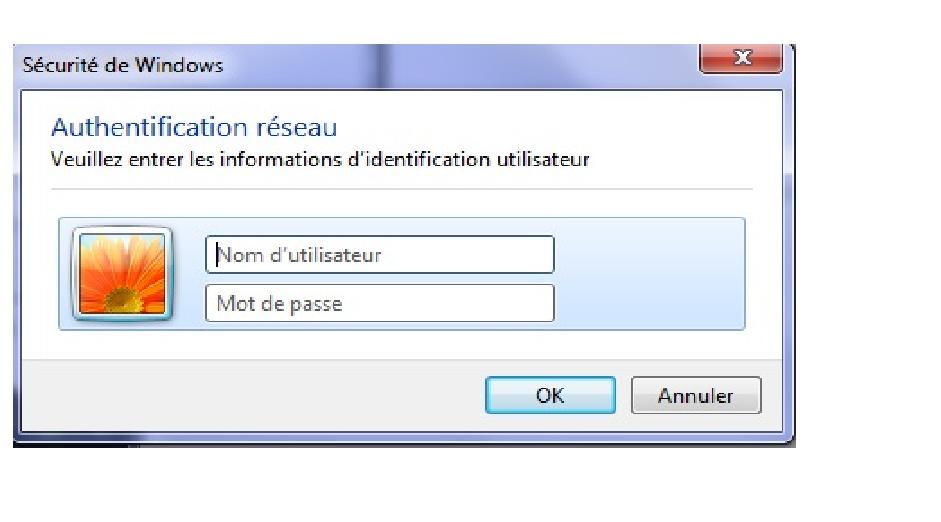Cancel with the Annuler button
This screenshot has height=522, width=941.
point(695,395)
